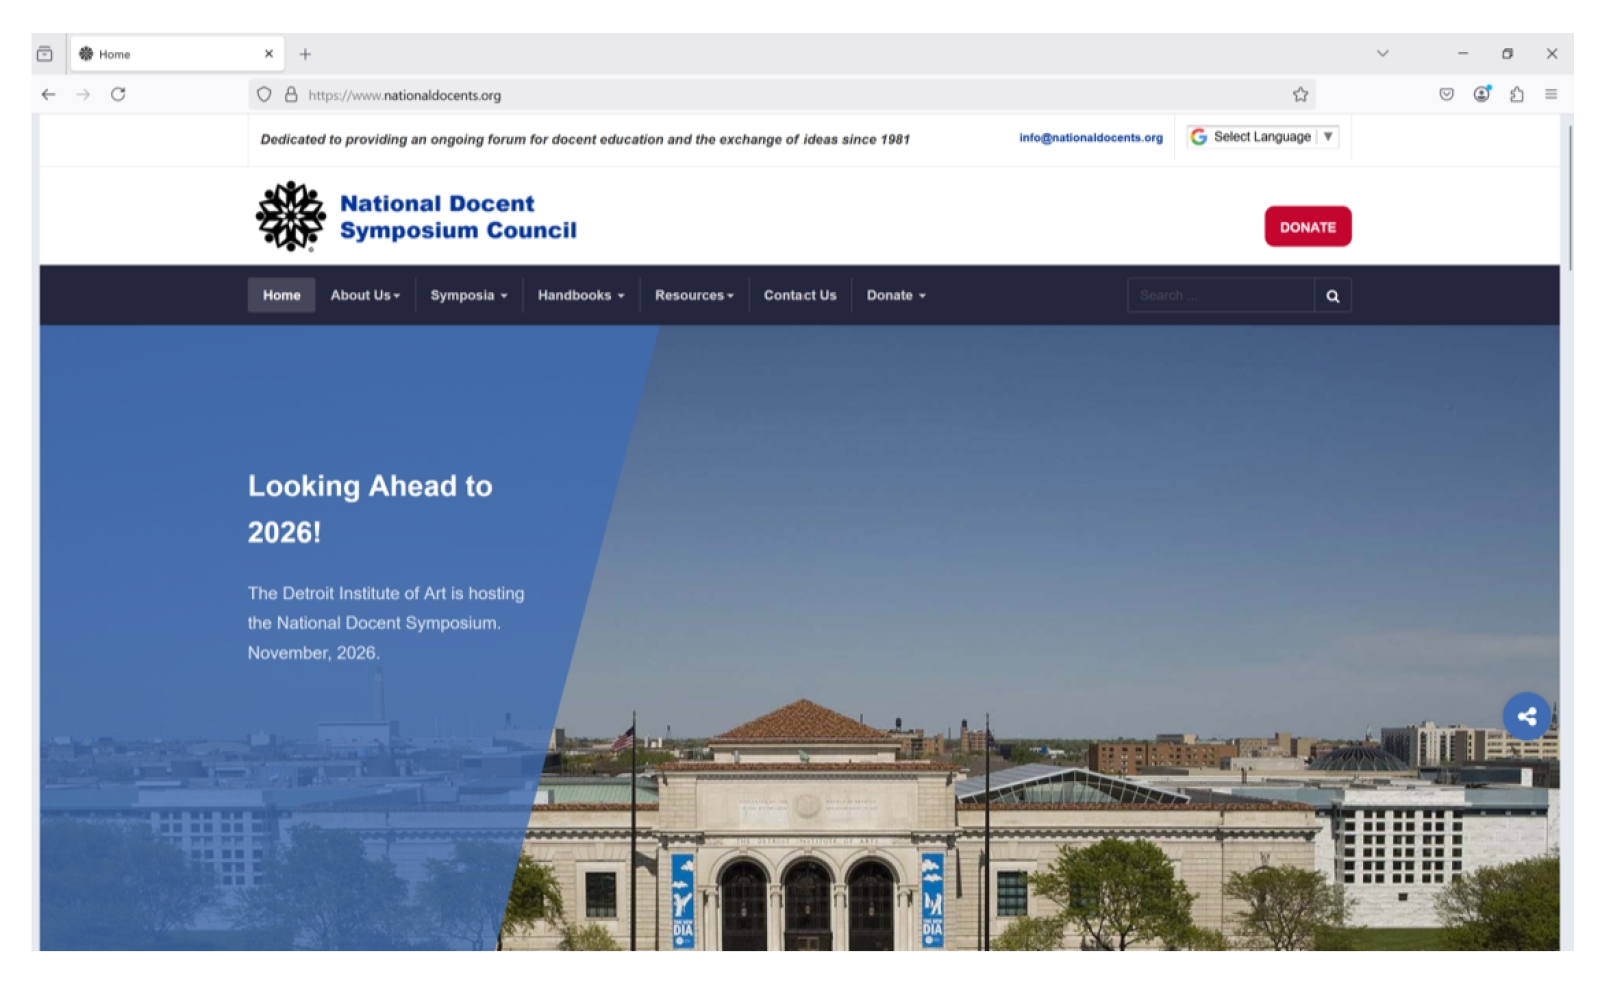The height and width of the screenshot is (984, 1600).
Task: Open Firefox hamburger application menu
Action: click(x=1551, y=94)
